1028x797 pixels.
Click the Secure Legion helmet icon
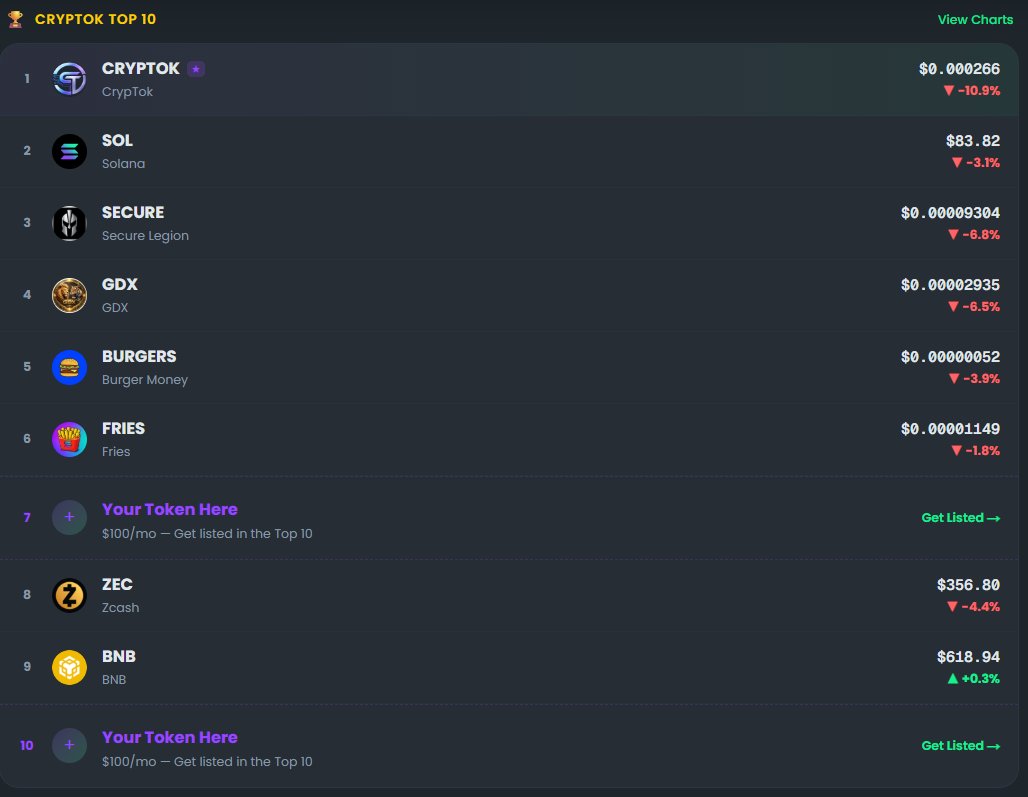point(70,223)
